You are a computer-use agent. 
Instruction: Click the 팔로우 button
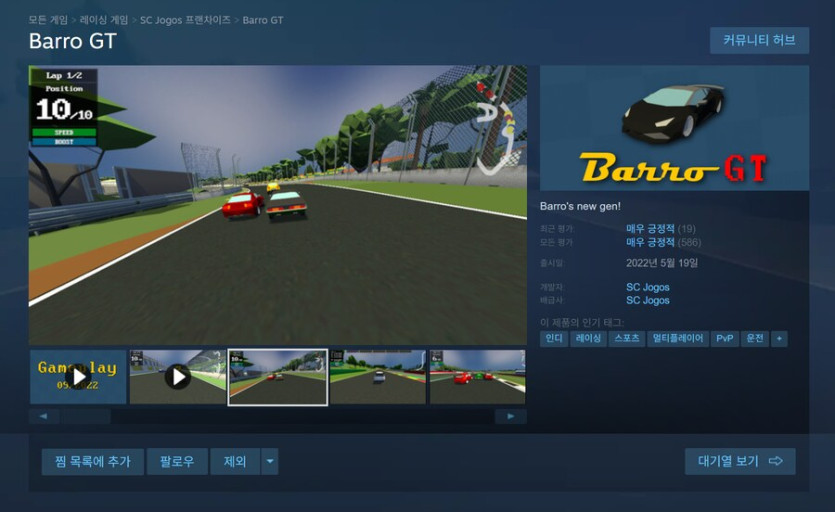coord(177,461)
